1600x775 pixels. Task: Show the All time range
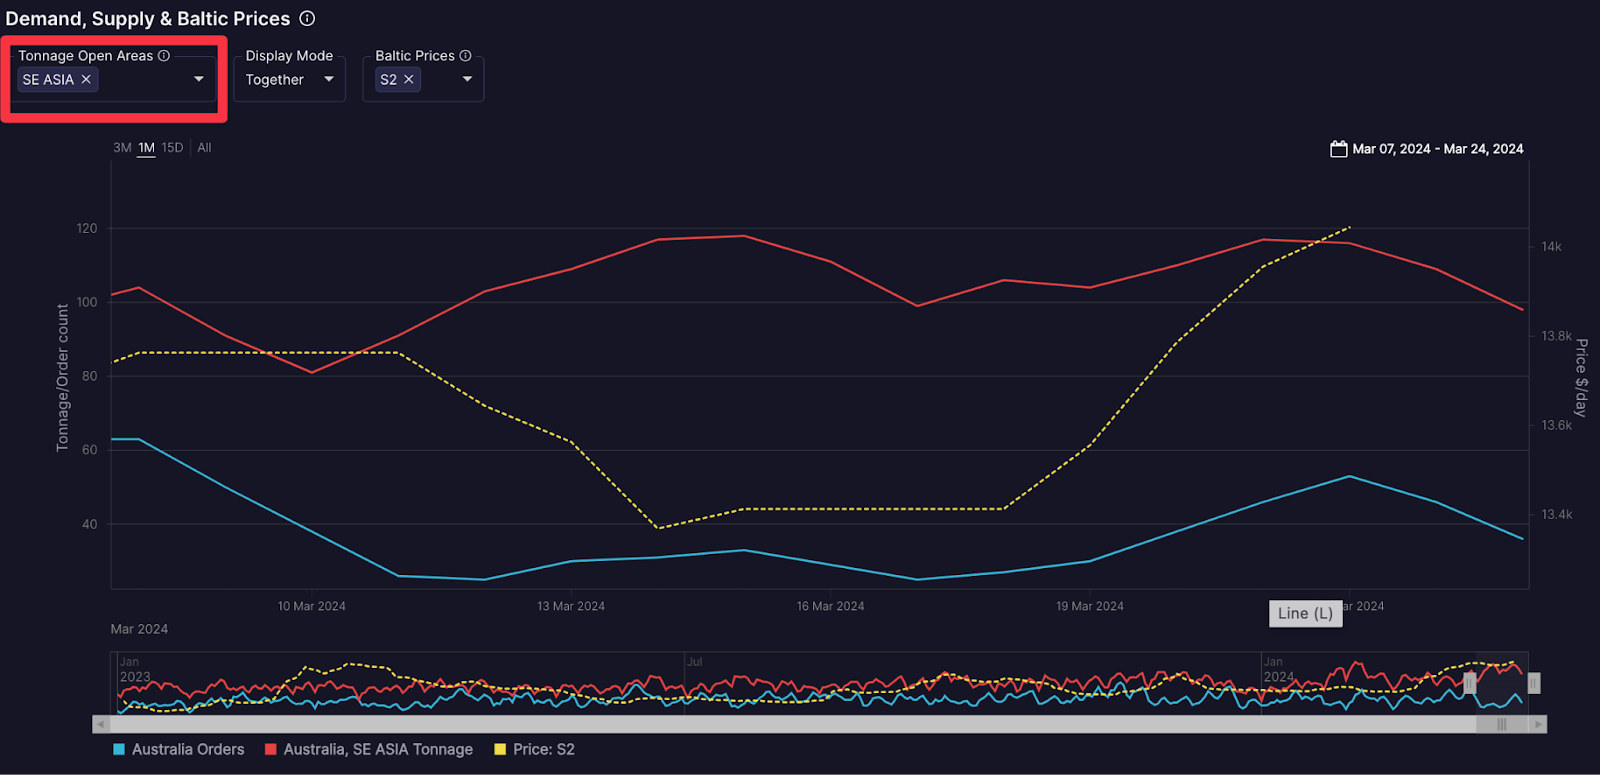(204, 148)
